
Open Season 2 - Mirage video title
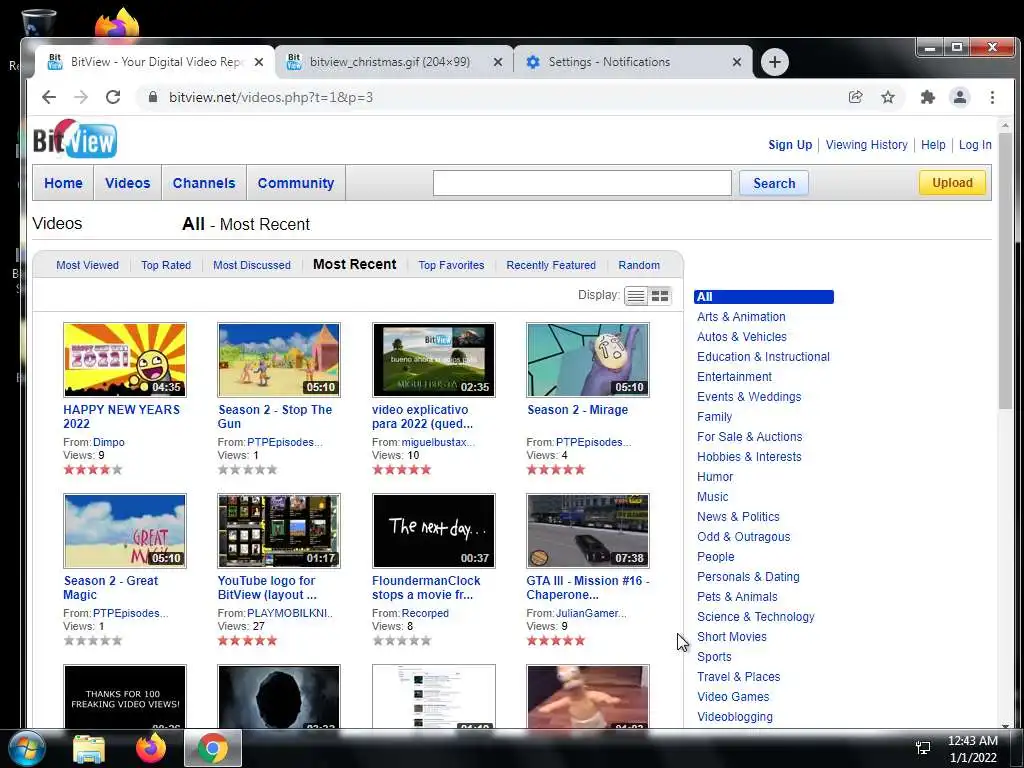coord(577,410)
